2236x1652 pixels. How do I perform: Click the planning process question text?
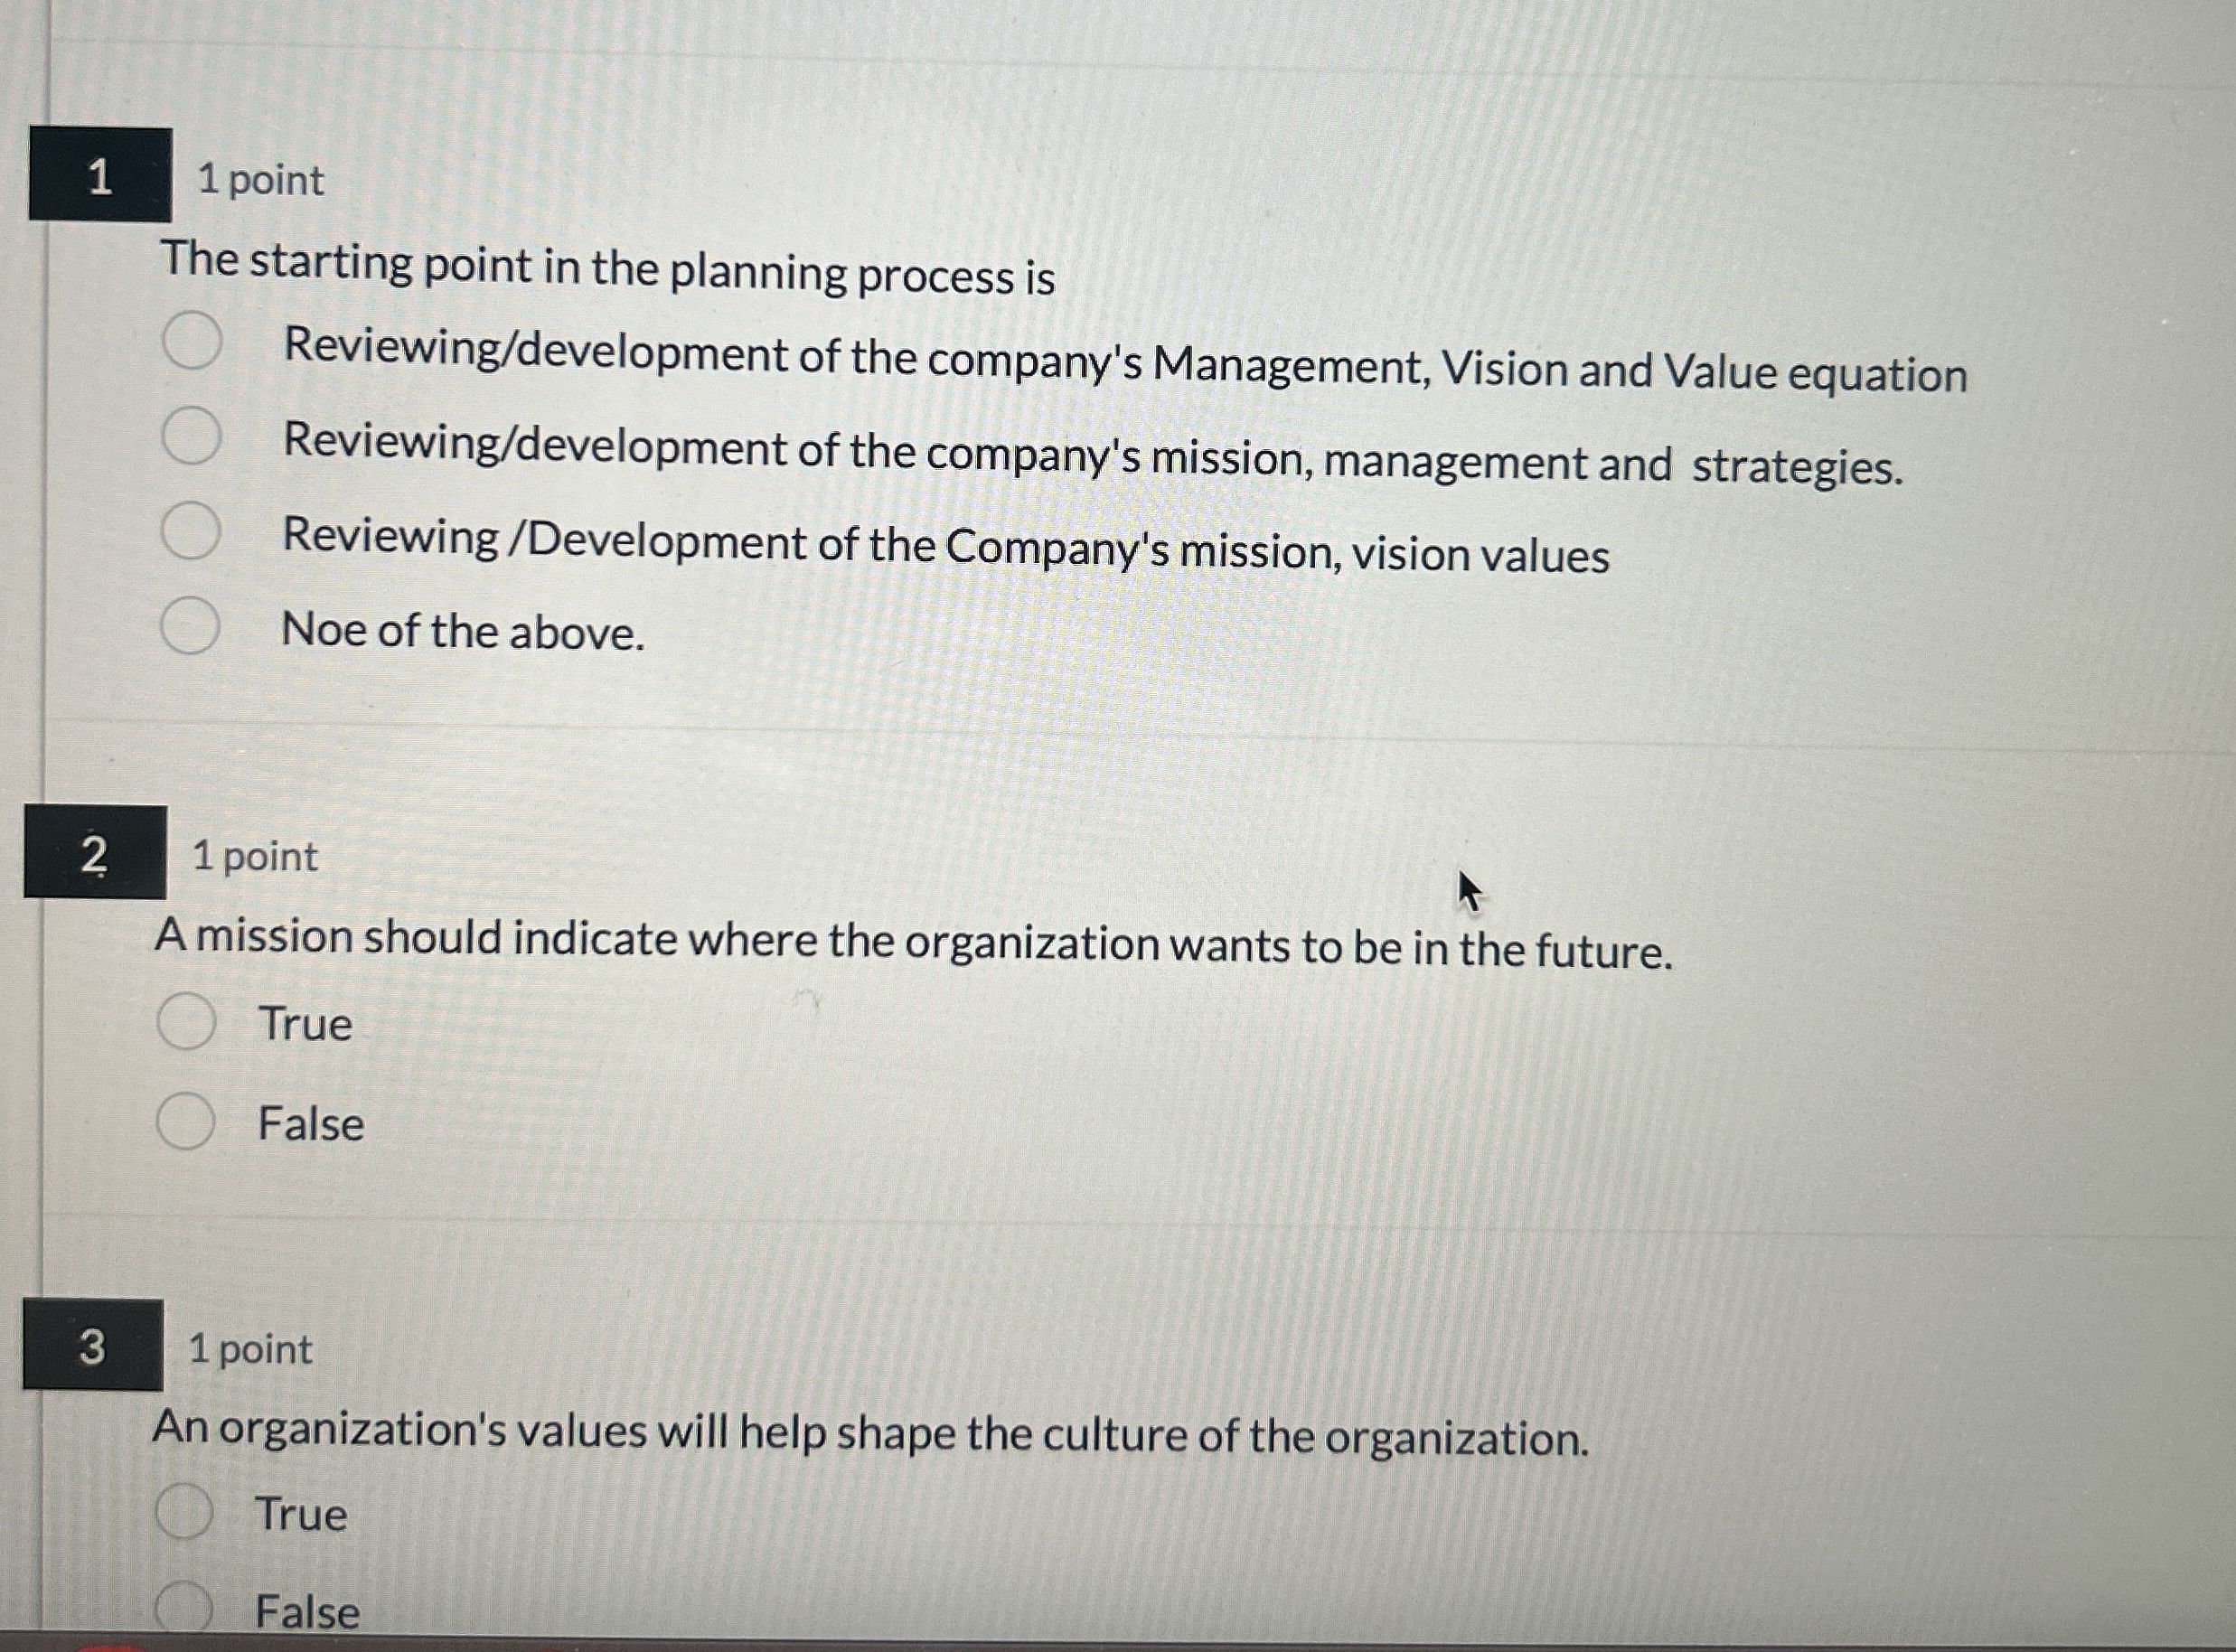pos(600,264)
